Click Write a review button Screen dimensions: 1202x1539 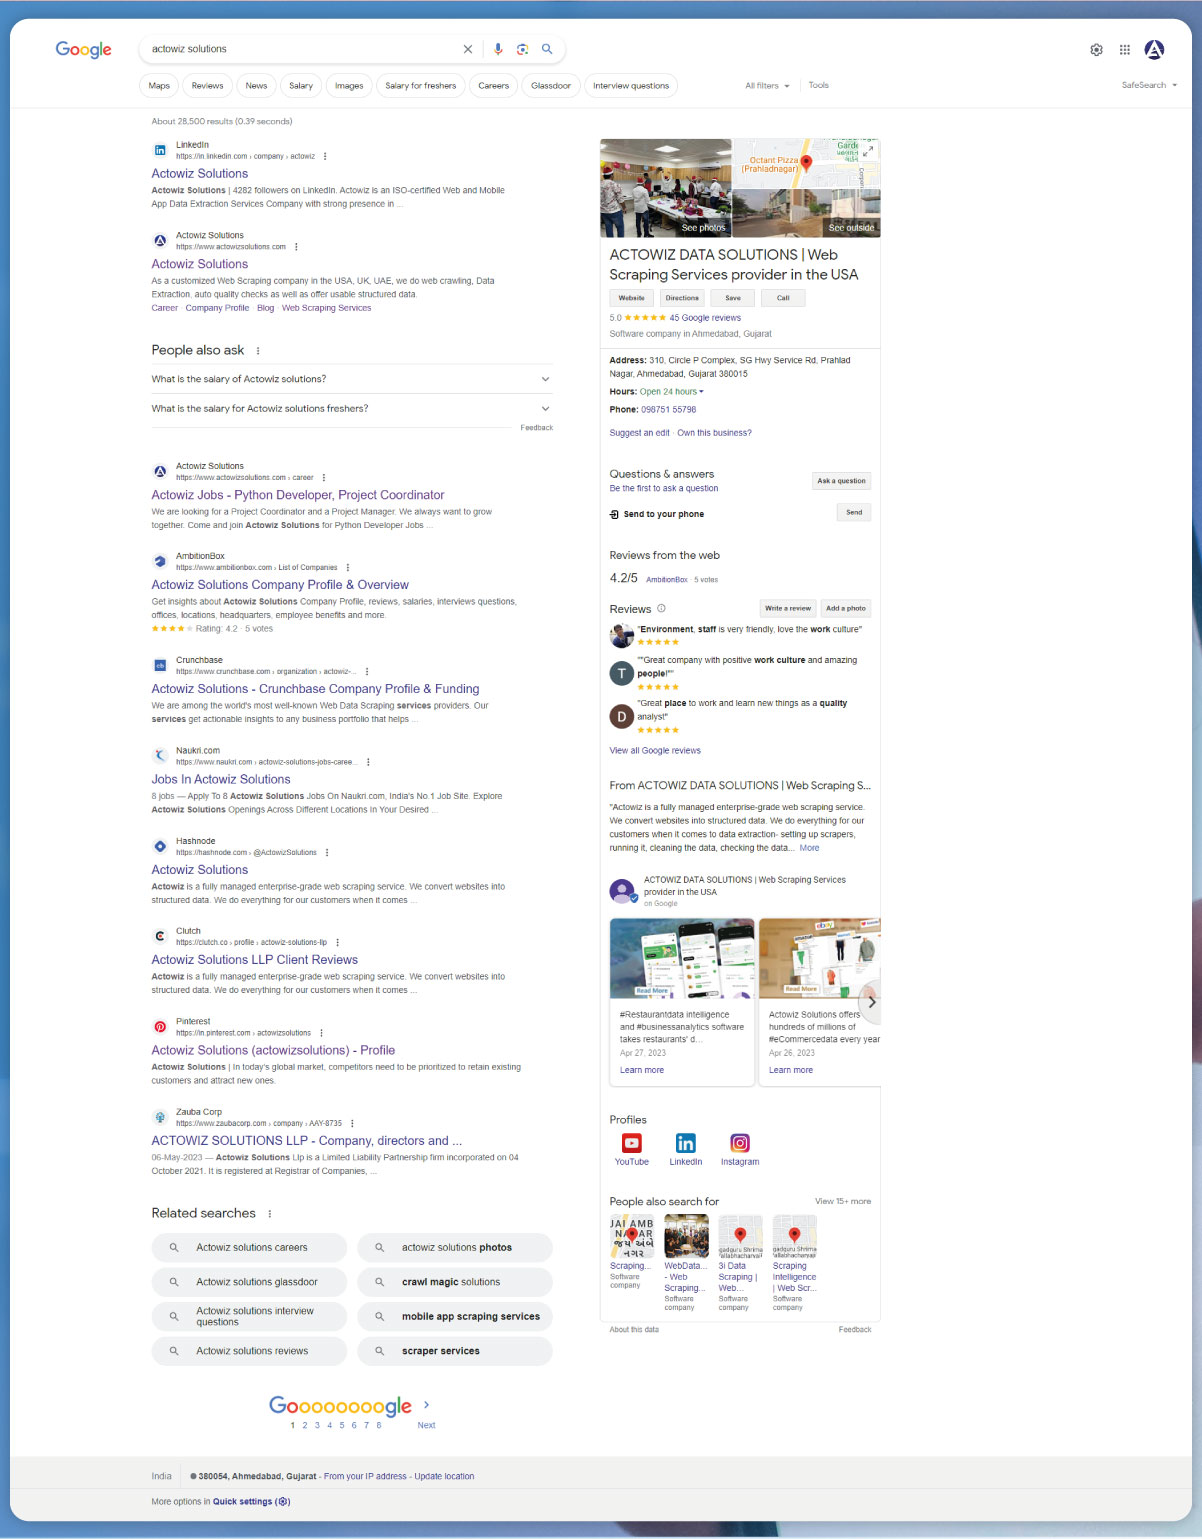(788, 608)
